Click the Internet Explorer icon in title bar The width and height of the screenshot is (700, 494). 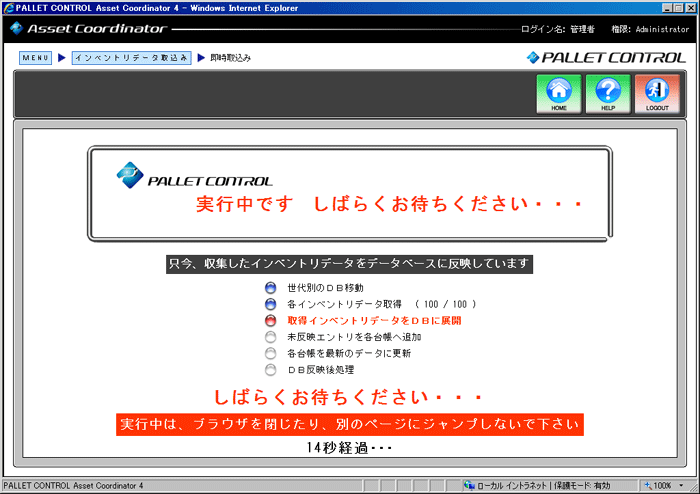(x=9, y=8)
